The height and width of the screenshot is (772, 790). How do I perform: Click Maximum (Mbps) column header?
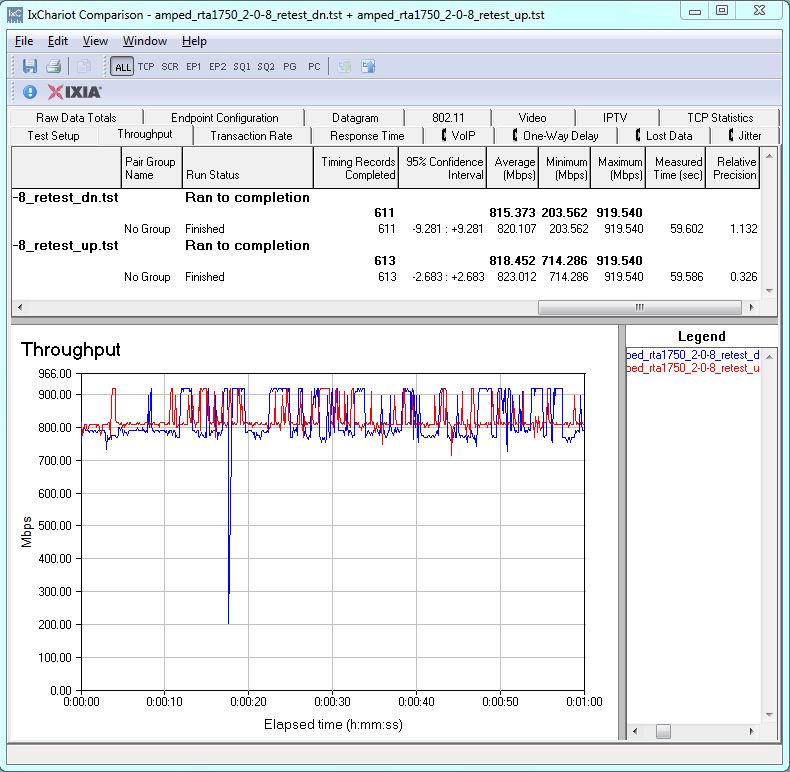[618, 168]
